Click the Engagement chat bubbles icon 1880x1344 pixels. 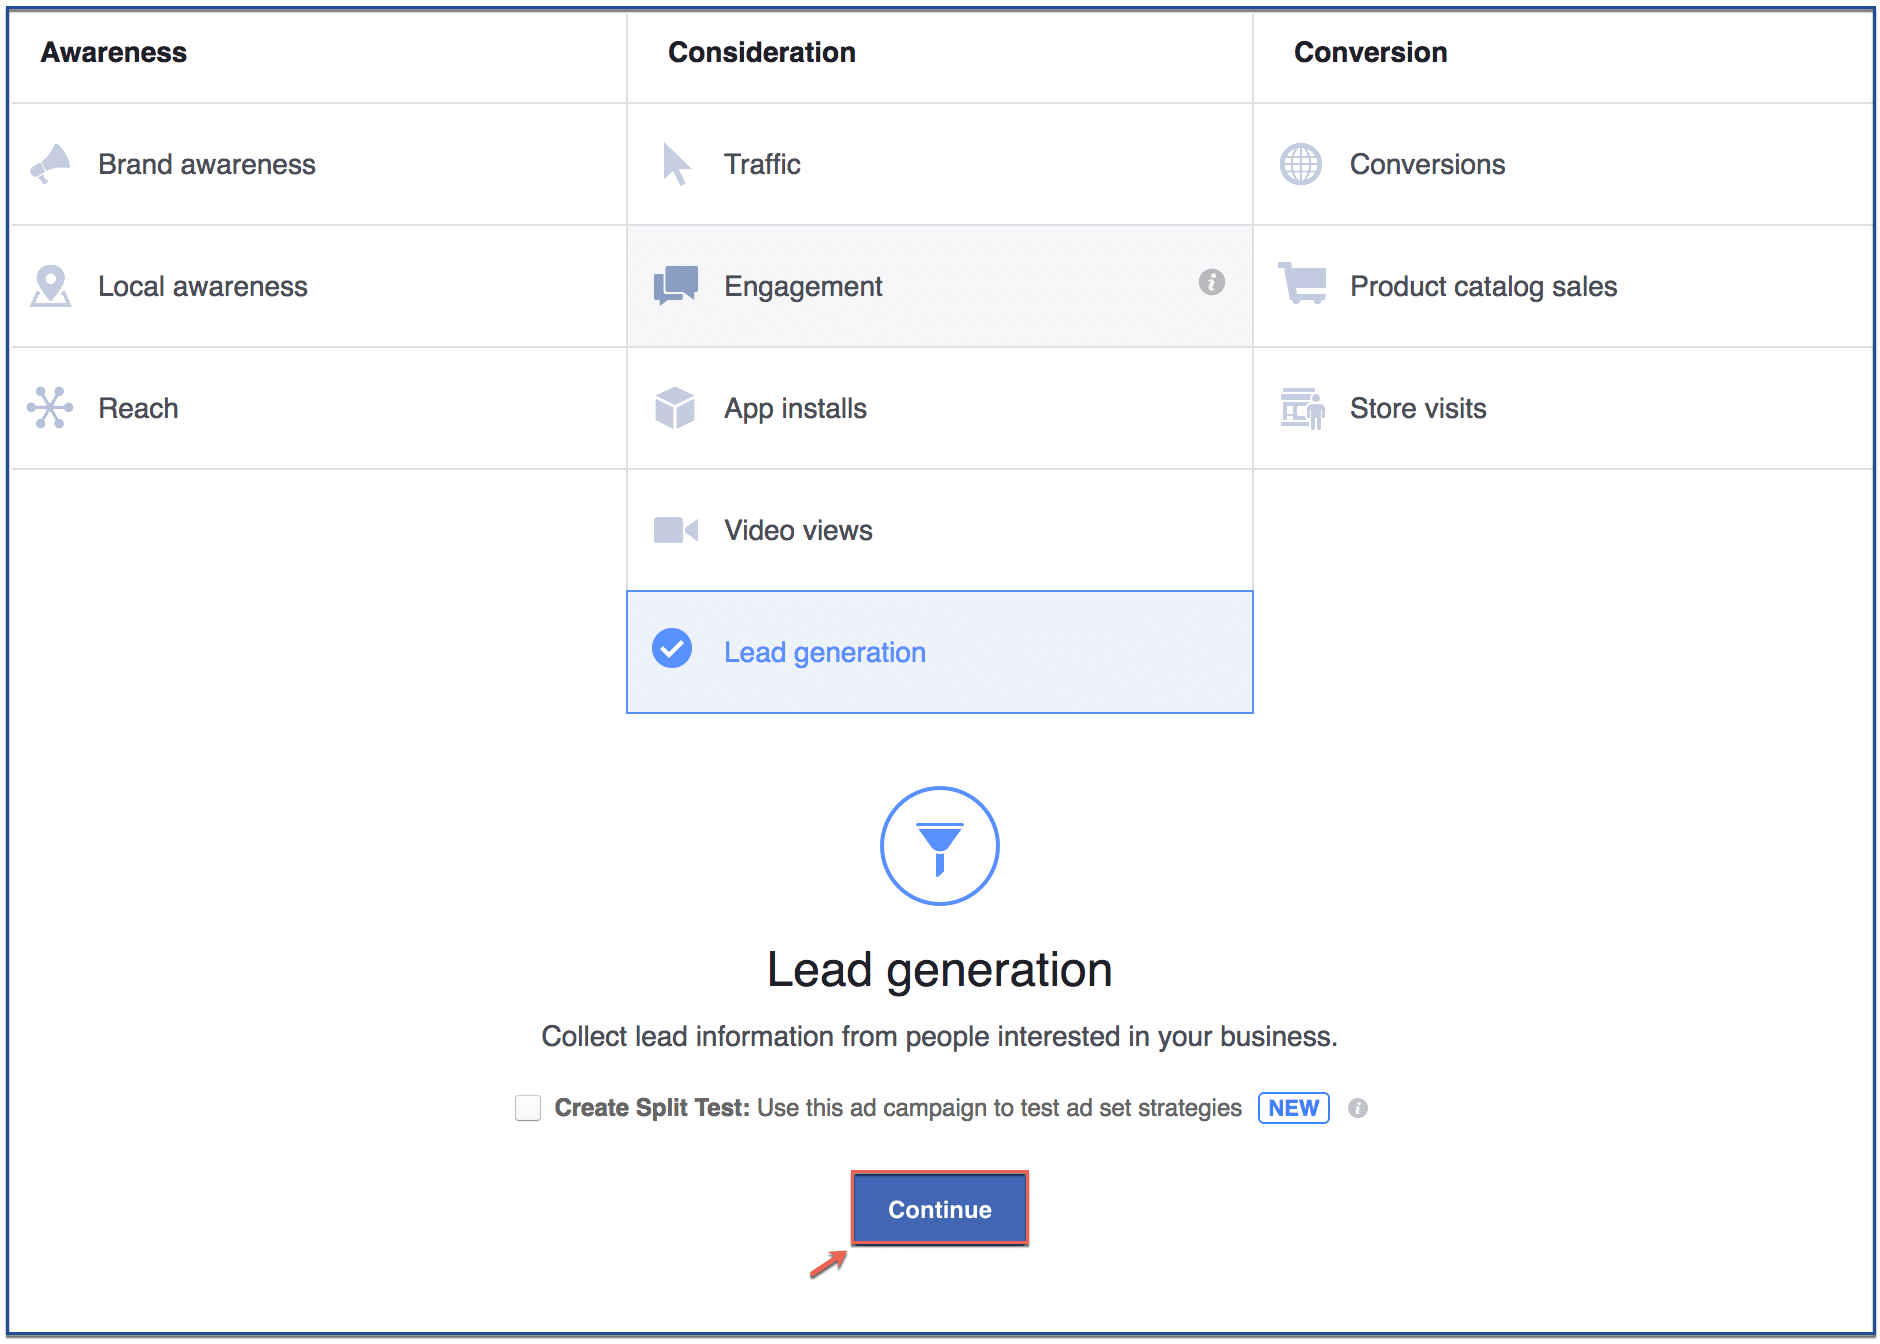[x=676, y=286]
